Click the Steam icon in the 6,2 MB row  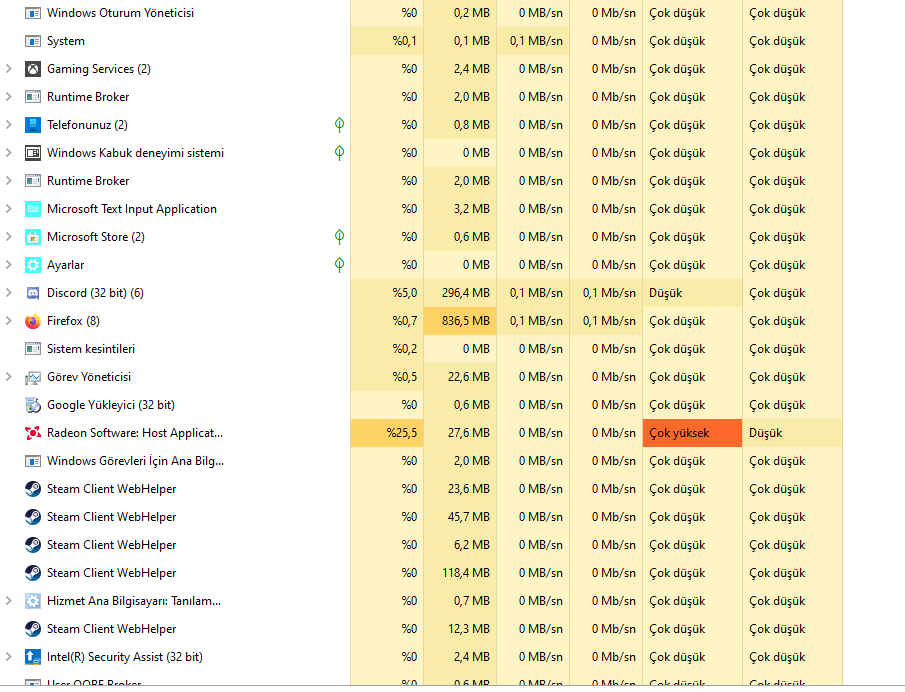[x=33, y=545]
